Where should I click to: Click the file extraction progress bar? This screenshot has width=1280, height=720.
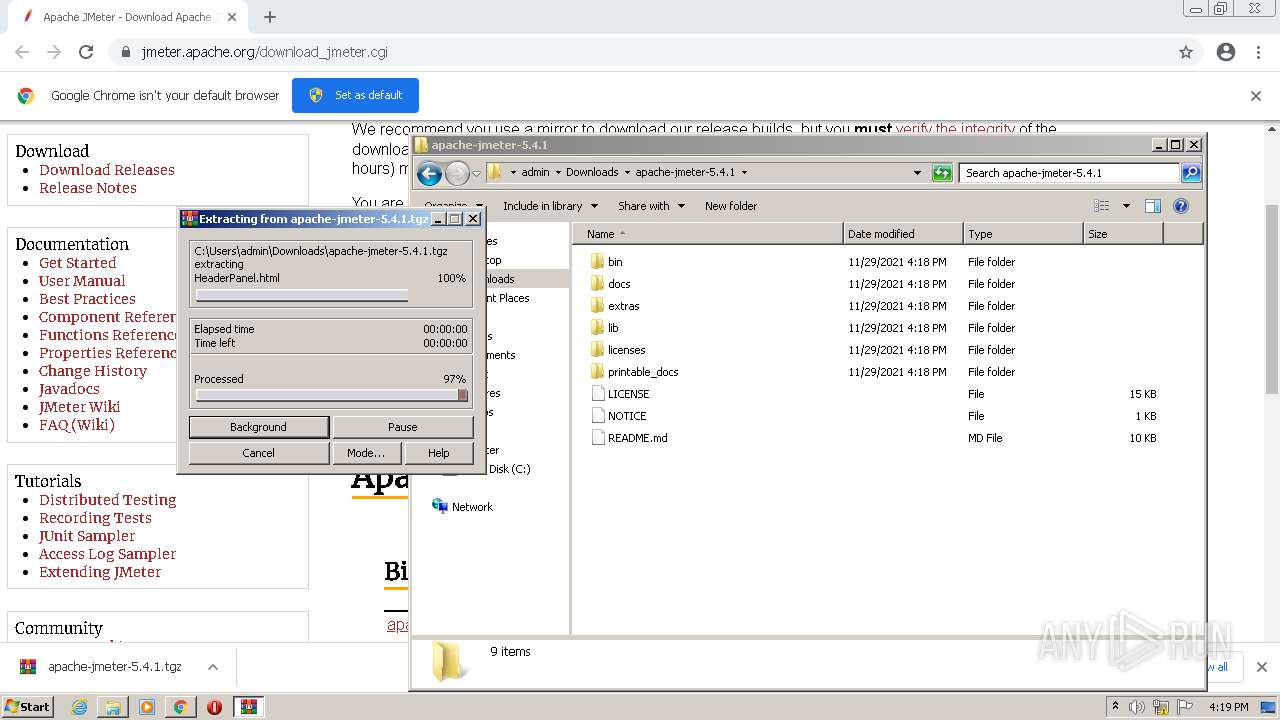tap(301, 295)
